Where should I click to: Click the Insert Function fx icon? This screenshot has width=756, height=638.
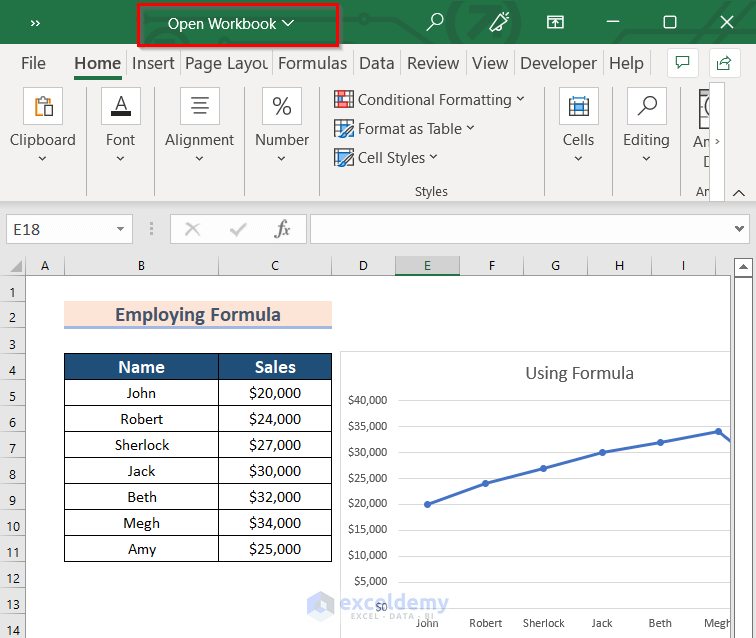[x=283, y=229]
